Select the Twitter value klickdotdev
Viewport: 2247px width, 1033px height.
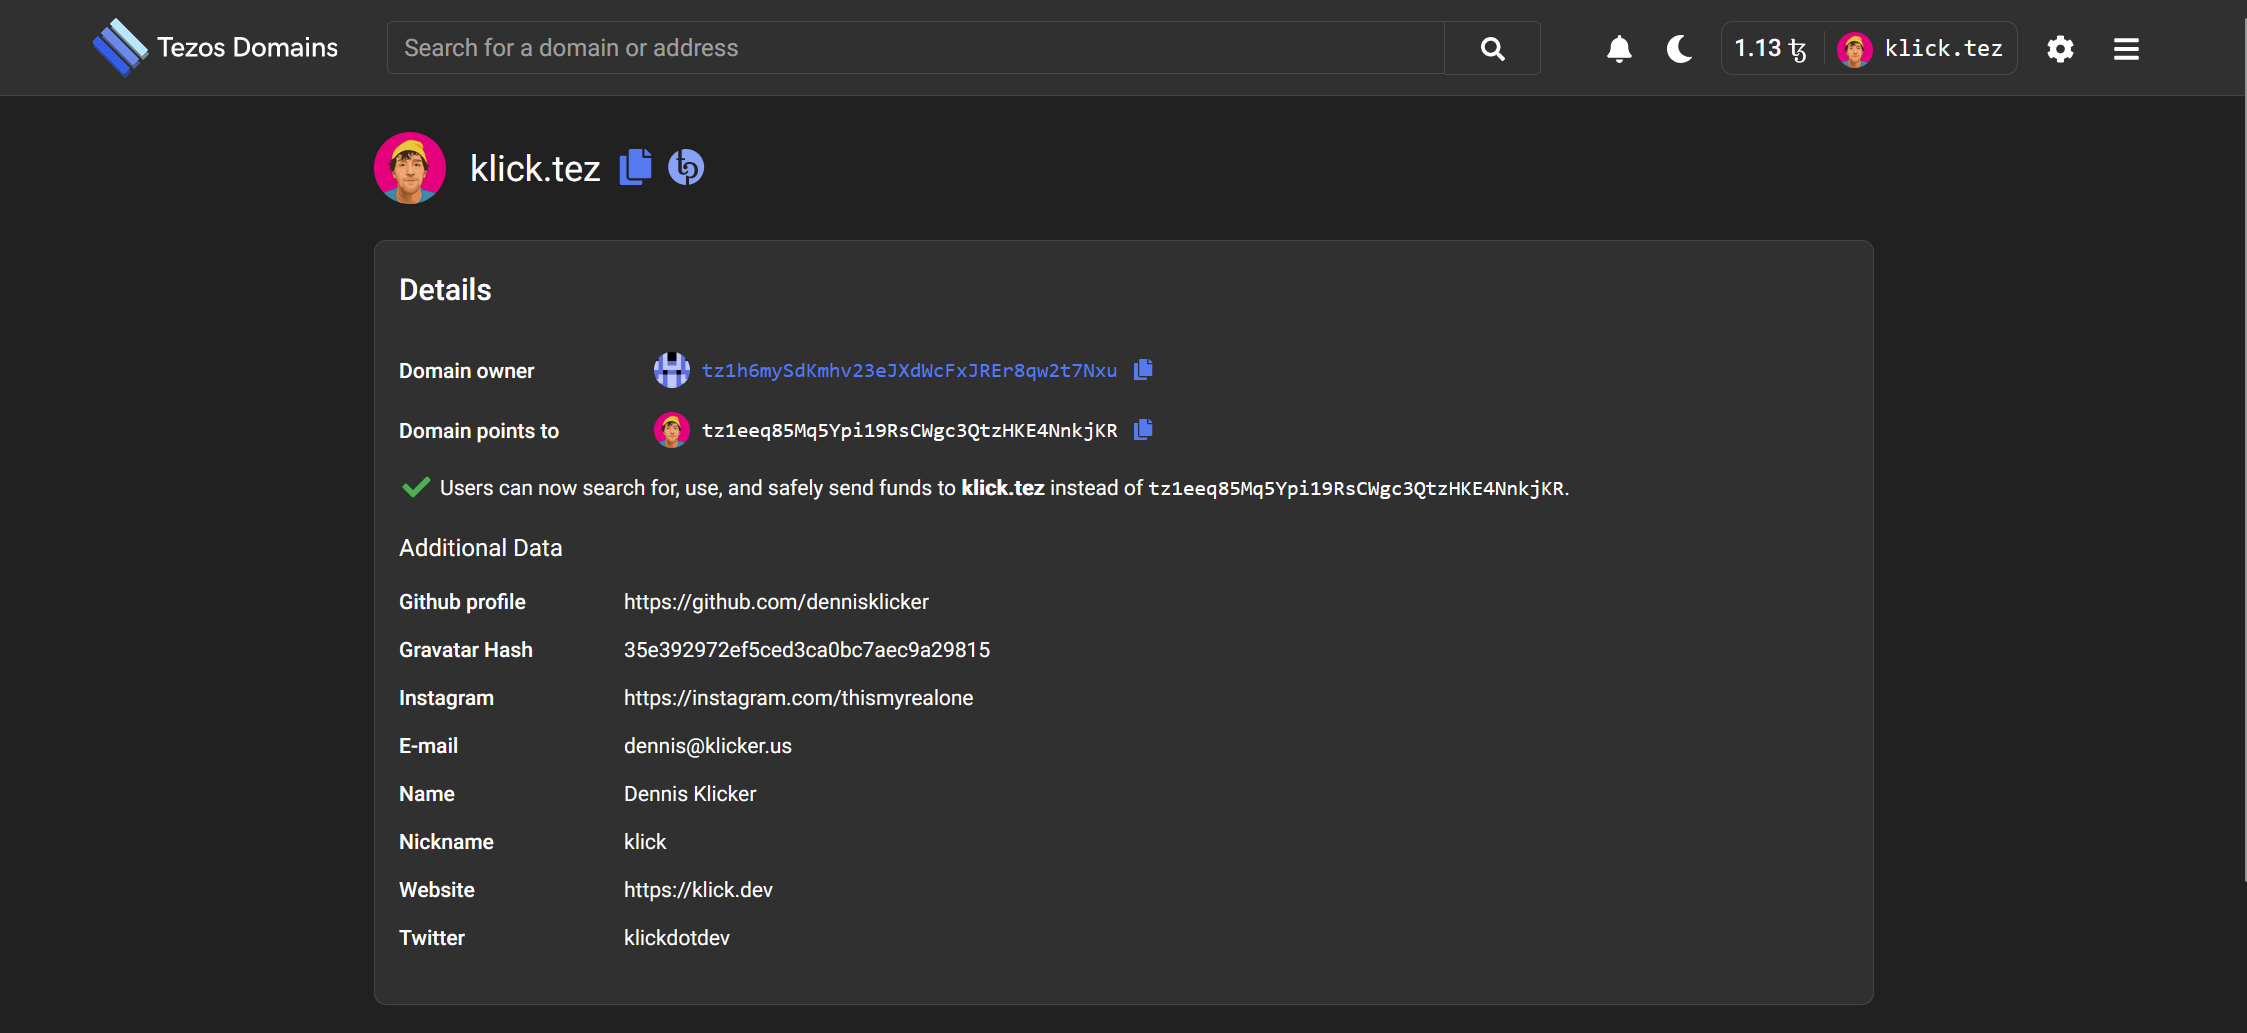[677, 938]
